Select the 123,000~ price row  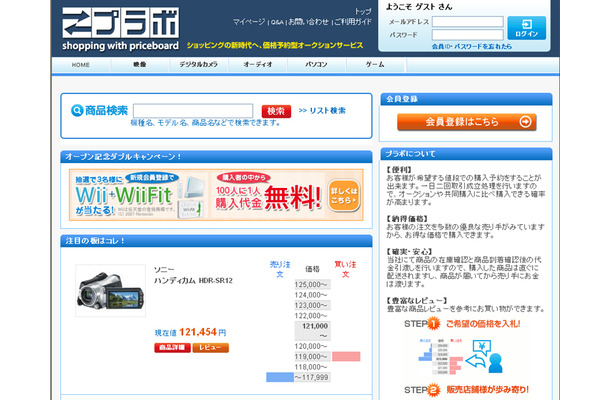[x=312, y=305]
